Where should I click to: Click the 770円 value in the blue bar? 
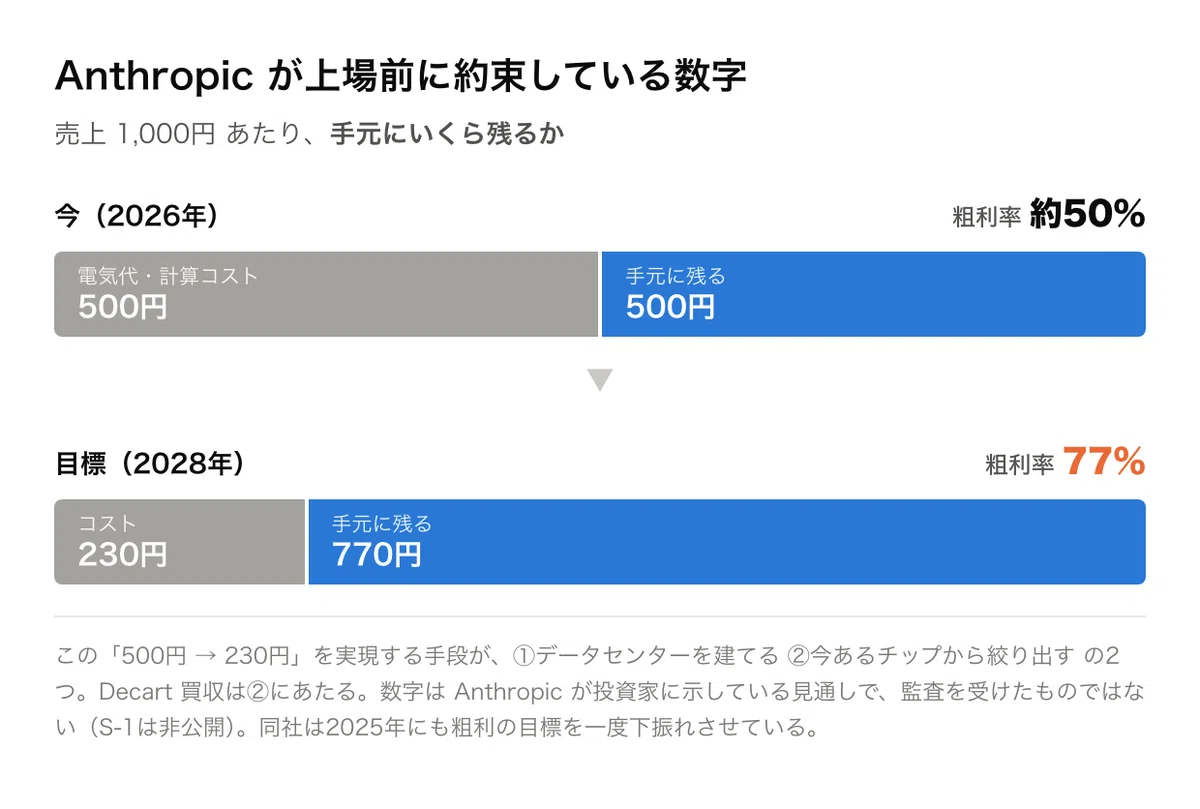[x=376, y=554]
